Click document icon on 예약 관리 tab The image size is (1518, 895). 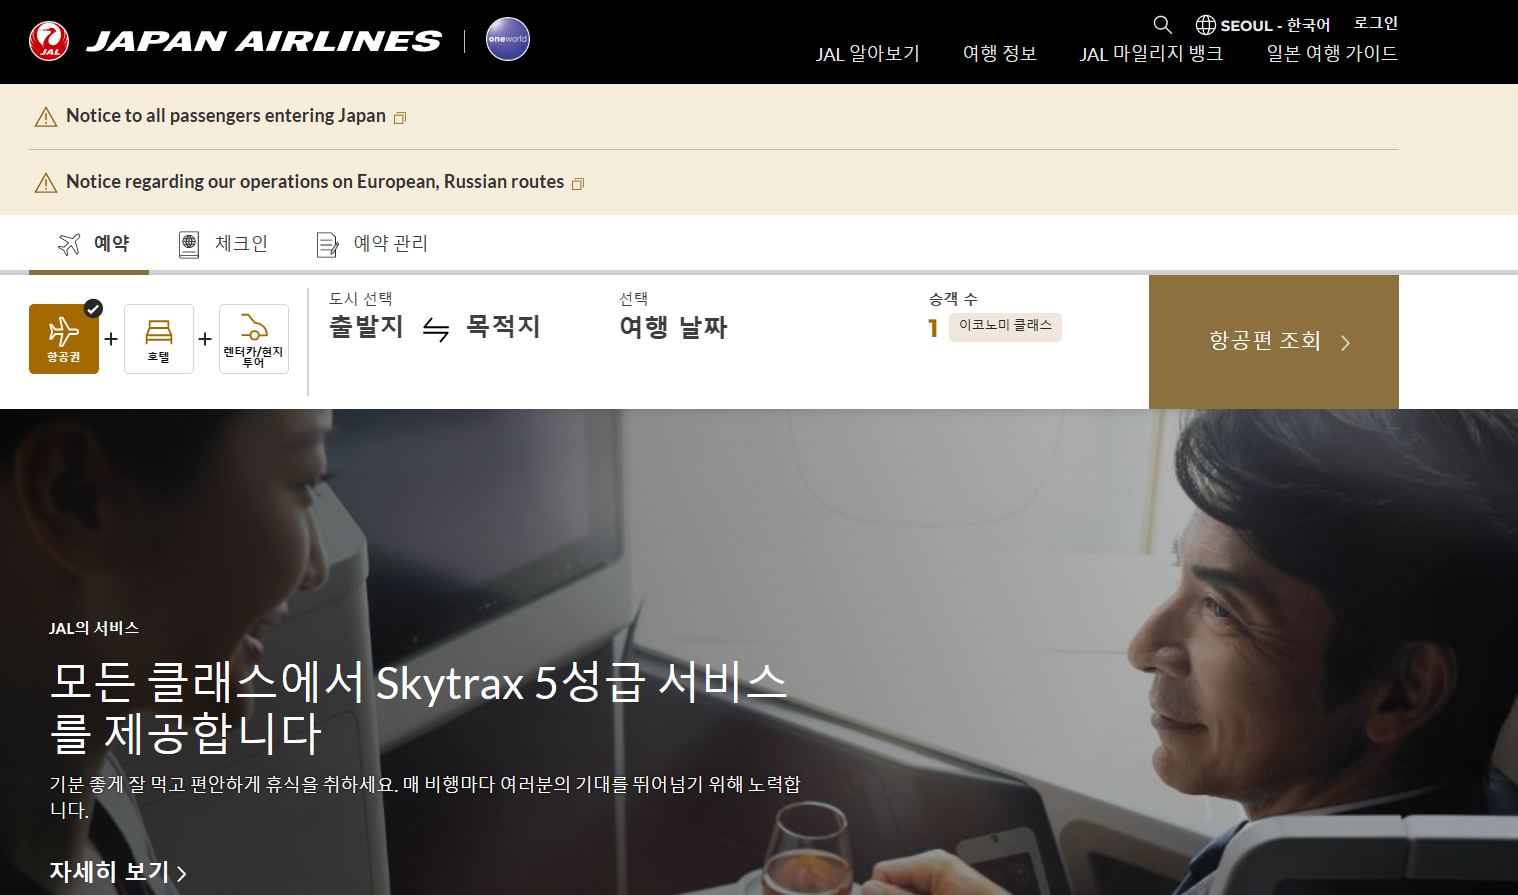coord(327,245)
